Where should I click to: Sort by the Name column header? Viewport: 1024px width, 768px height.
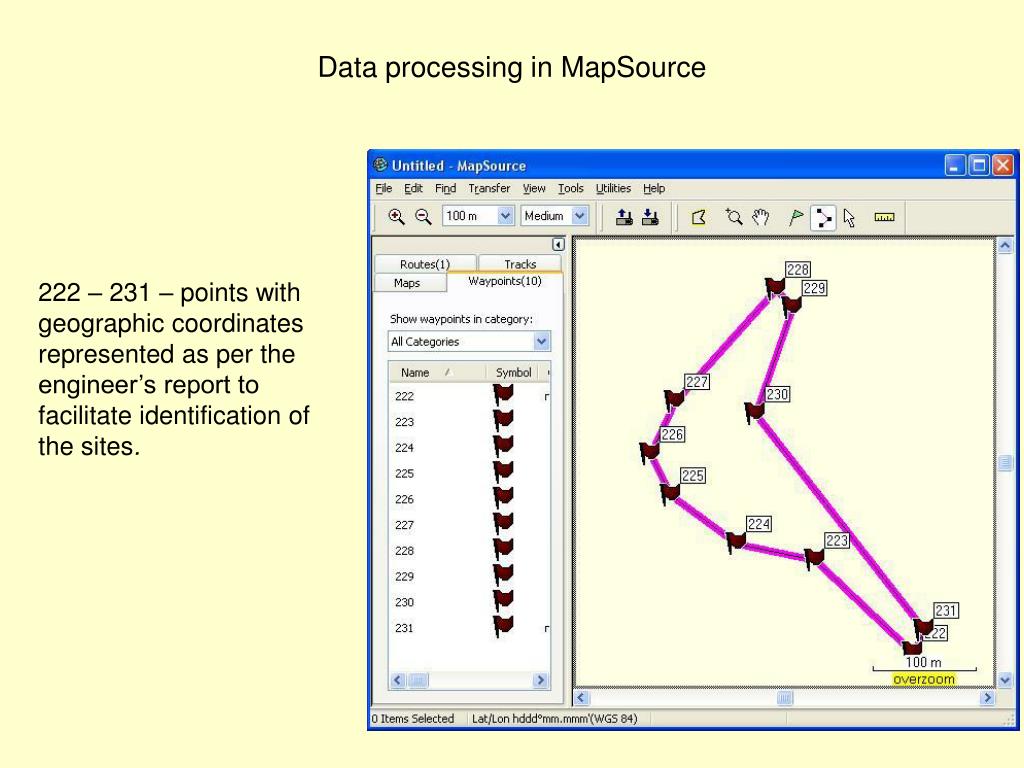click(x=437, y=372)
